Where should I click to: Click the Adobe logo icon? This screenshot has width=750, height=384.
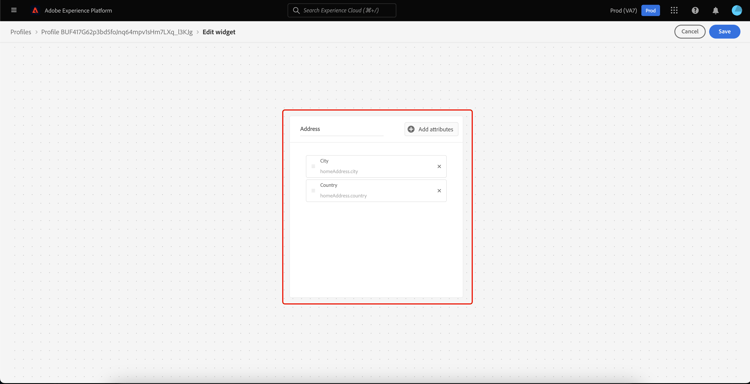pyautogui.click(x=35, y=11)
